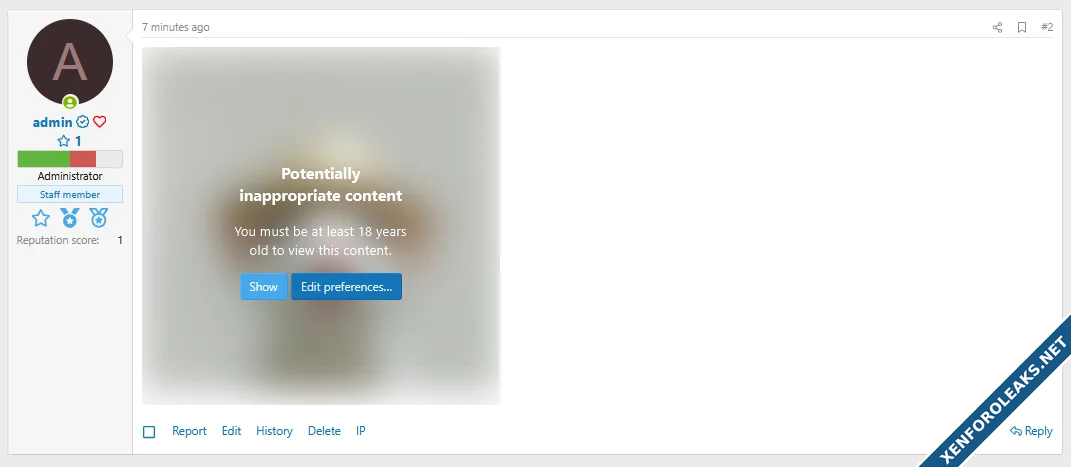Open the admin username profile link

(53, 122)
